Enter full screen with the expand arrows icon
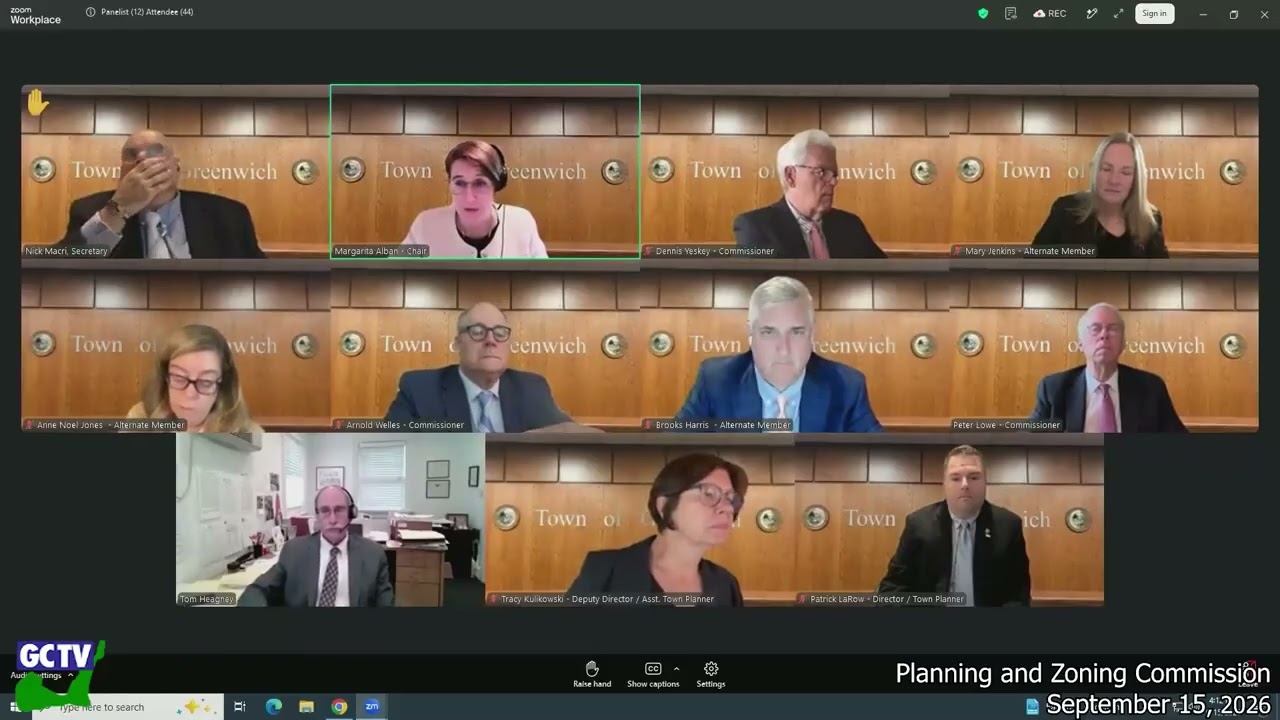Image resolution: width=1280 pixels, height=720 pixels. coord(1118,13)
